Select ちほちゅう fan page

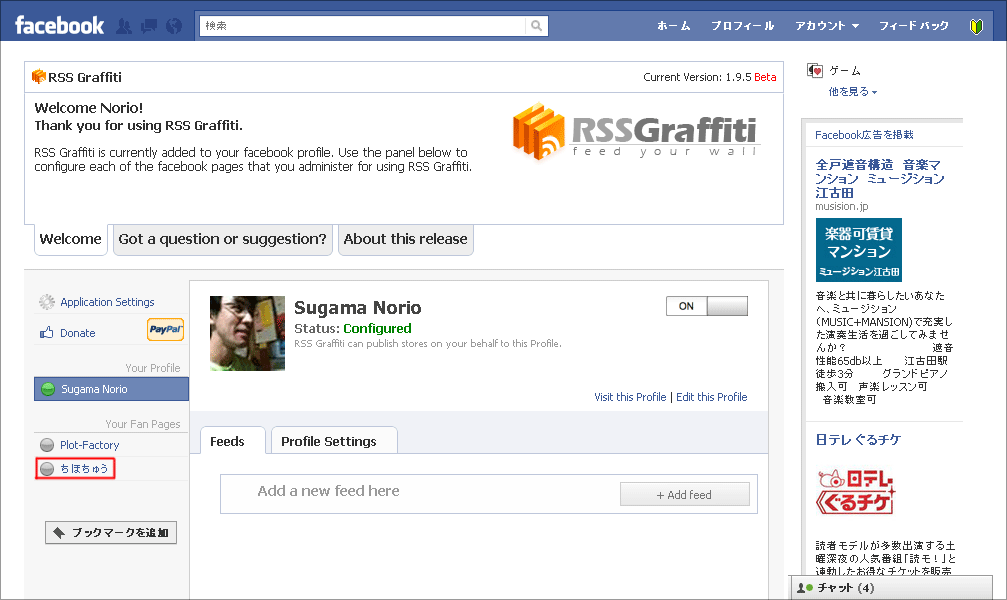click(84, 469)
